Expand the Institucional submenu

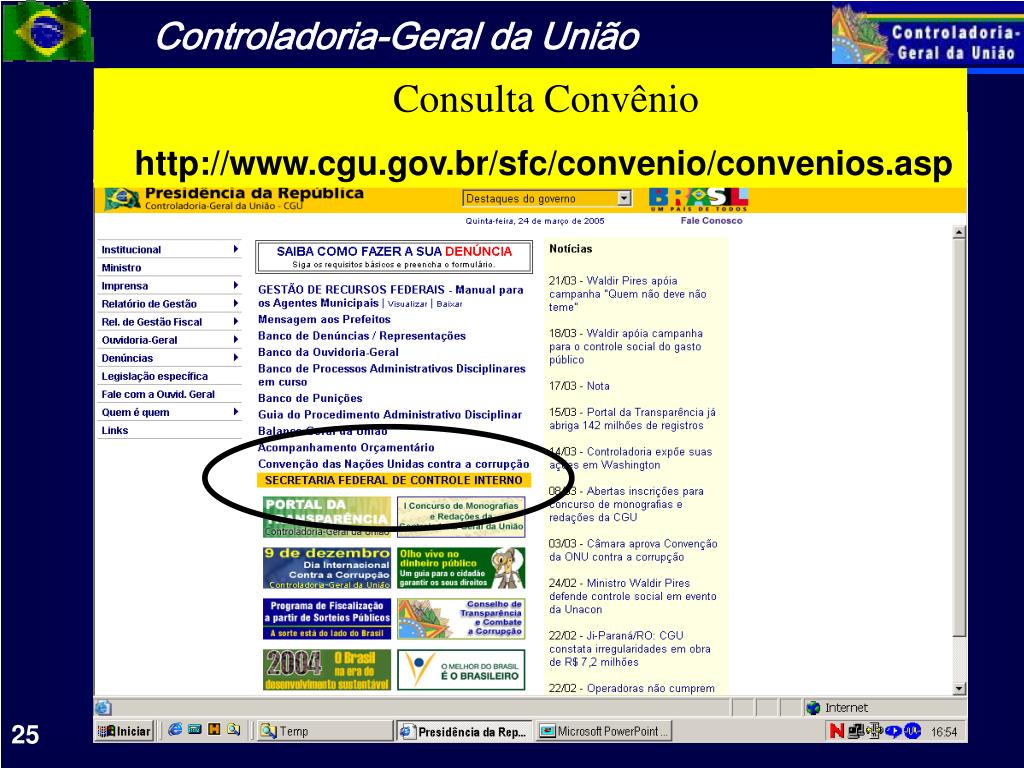point(235,249)
